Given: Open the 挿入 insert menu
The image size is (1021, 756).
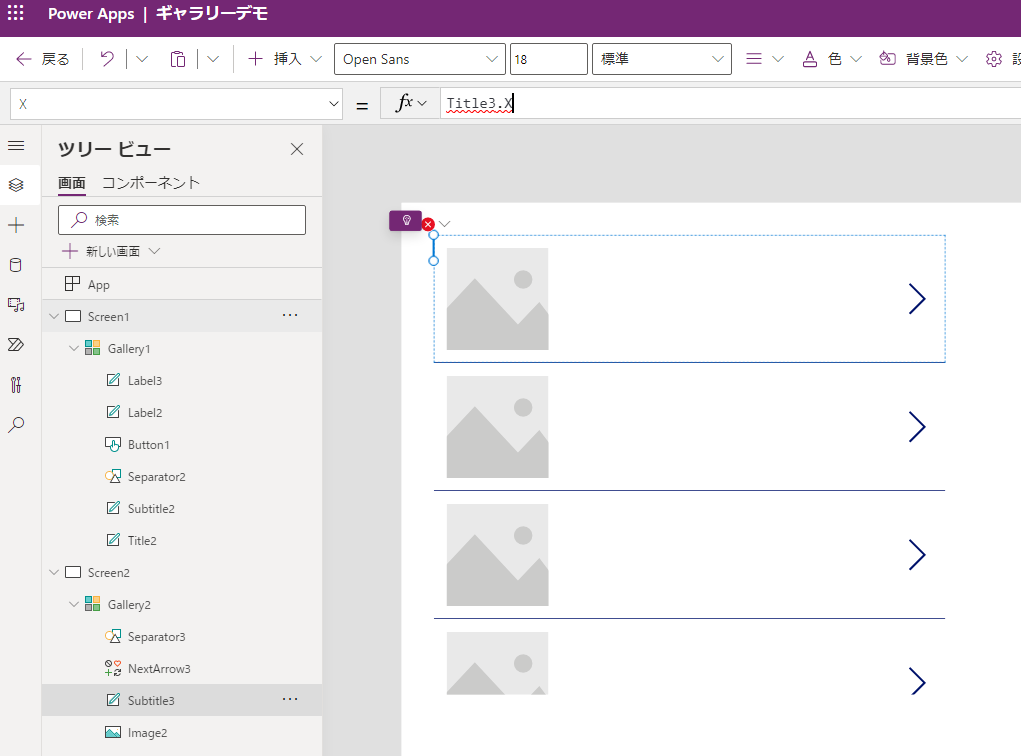Looking at the screenshot, I should [x=285, y=59].
